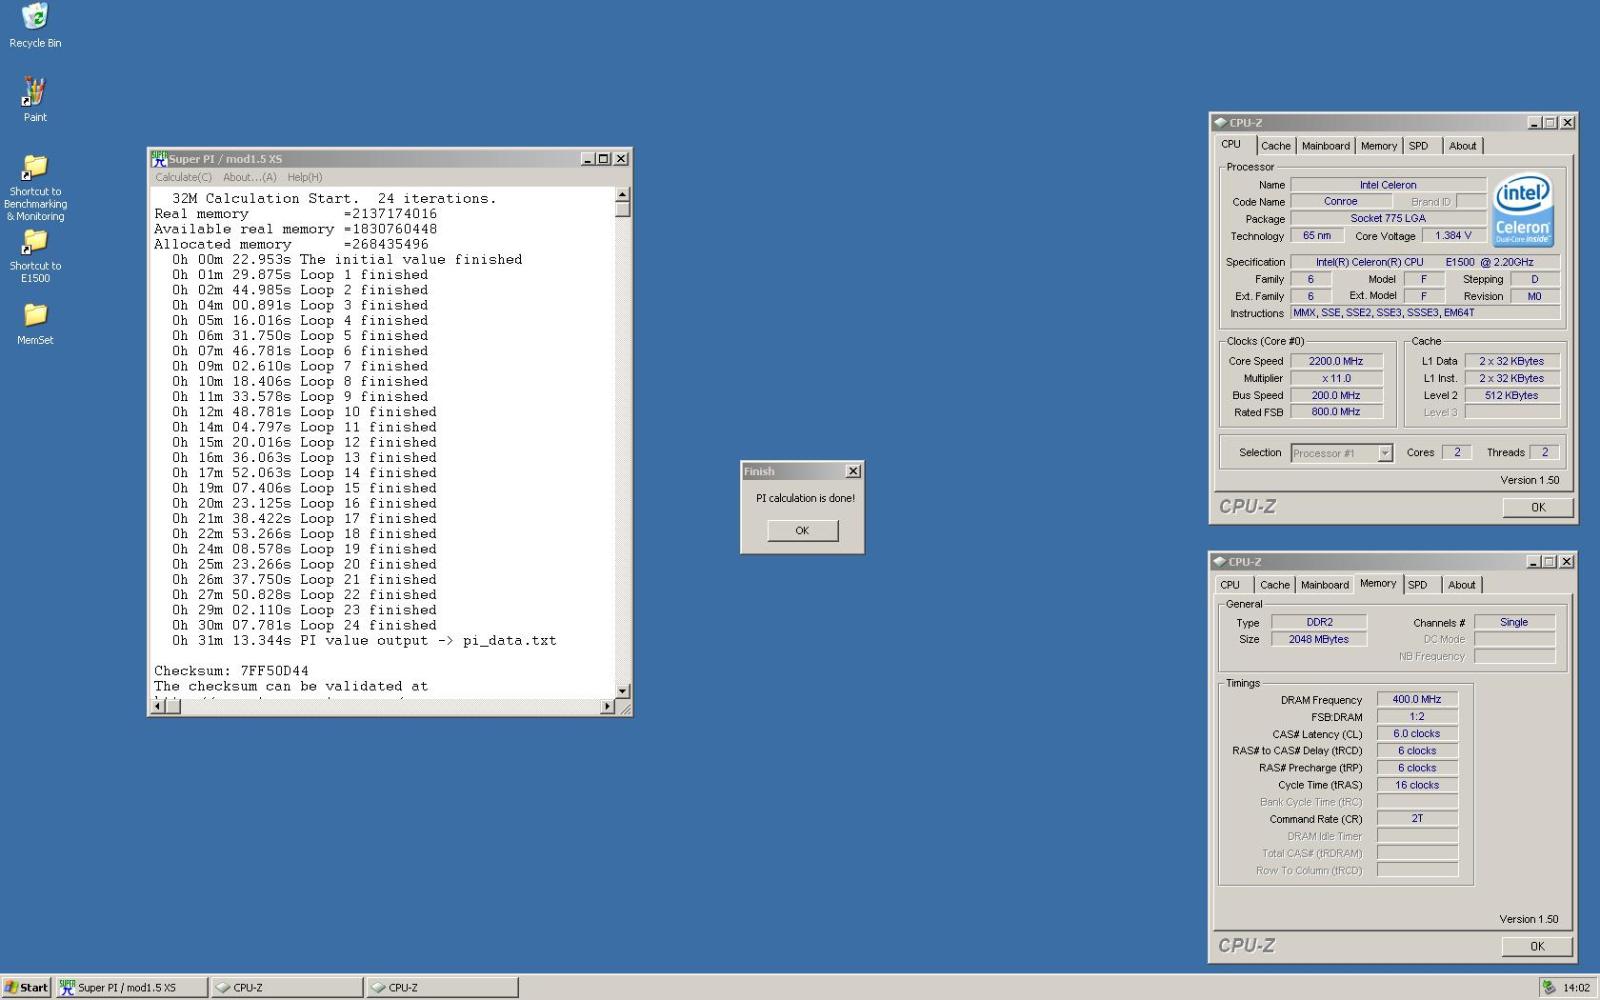
Task: Click the CAS# Latency 6.0 clocks field
Action: (1417, 734)
